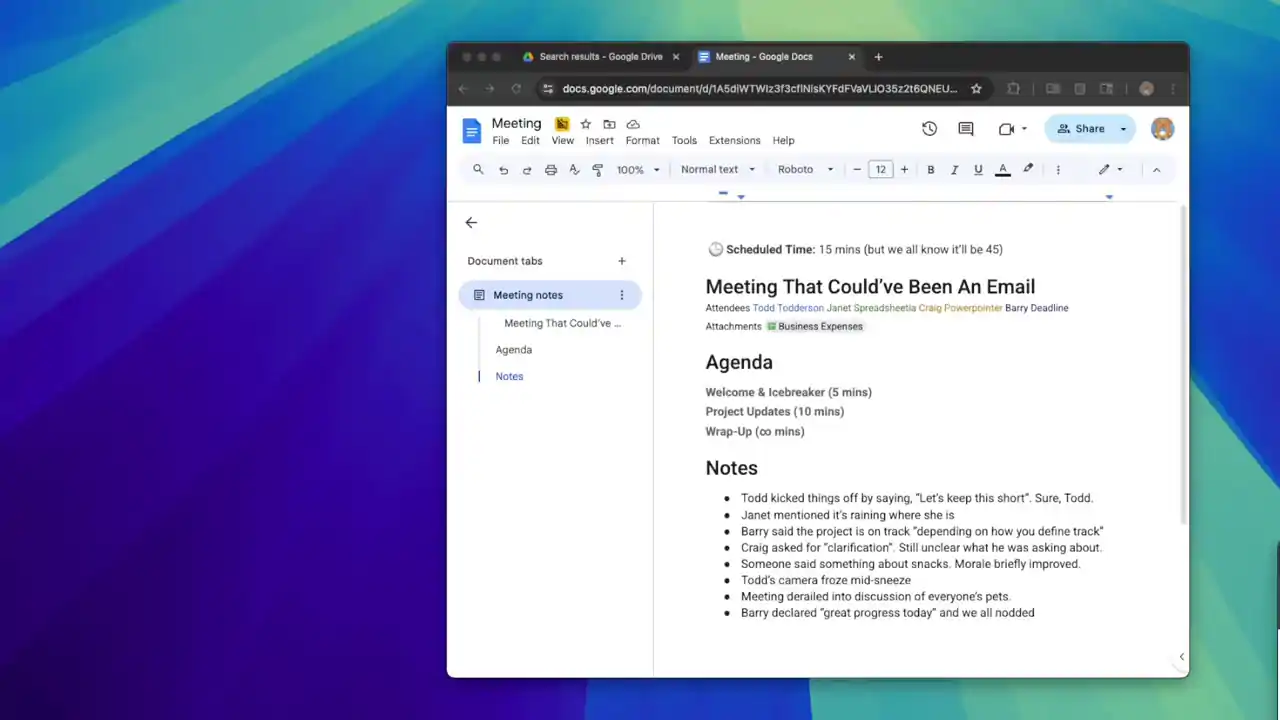Jump to Agenda in the outline
The height and width of the screenshot is (720, 1280).
pos(514,350)
